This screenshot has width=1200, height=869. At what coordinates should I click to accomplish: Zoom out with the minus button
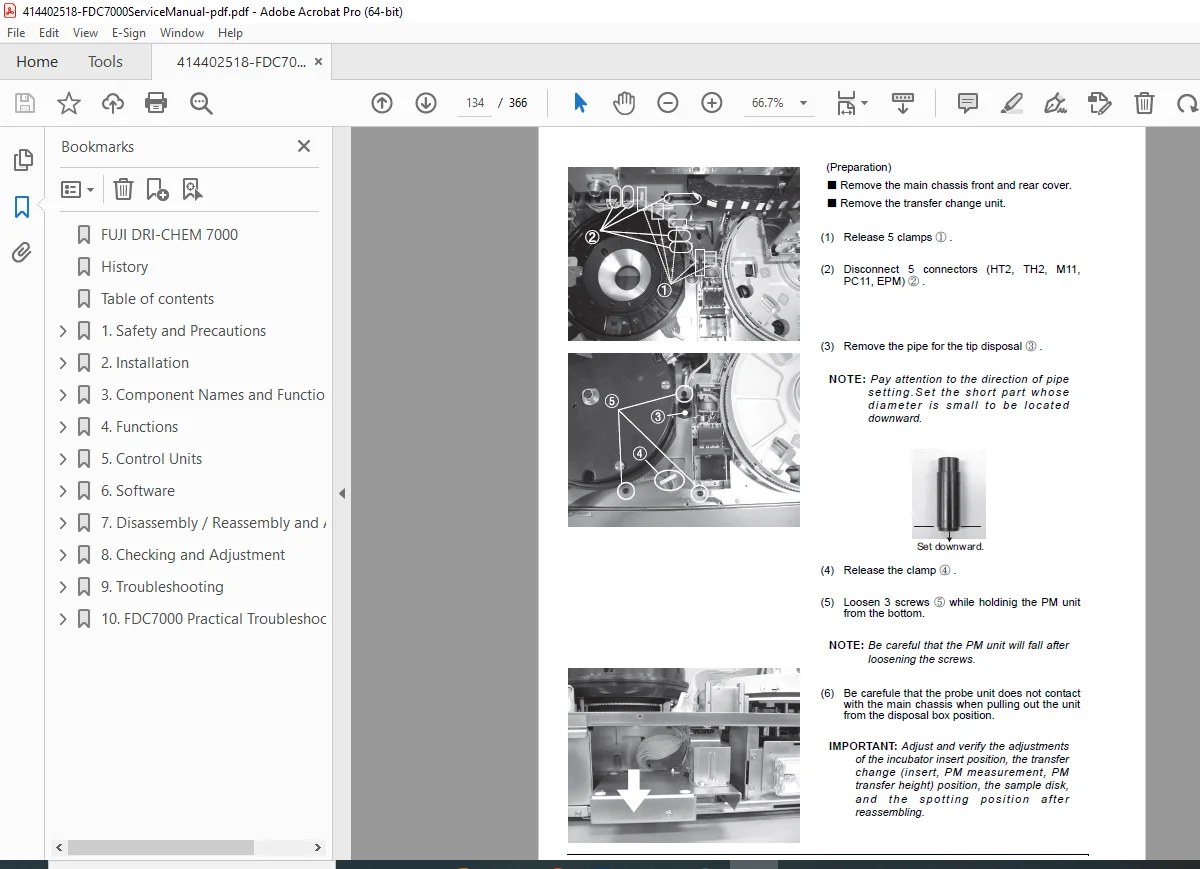668,103
